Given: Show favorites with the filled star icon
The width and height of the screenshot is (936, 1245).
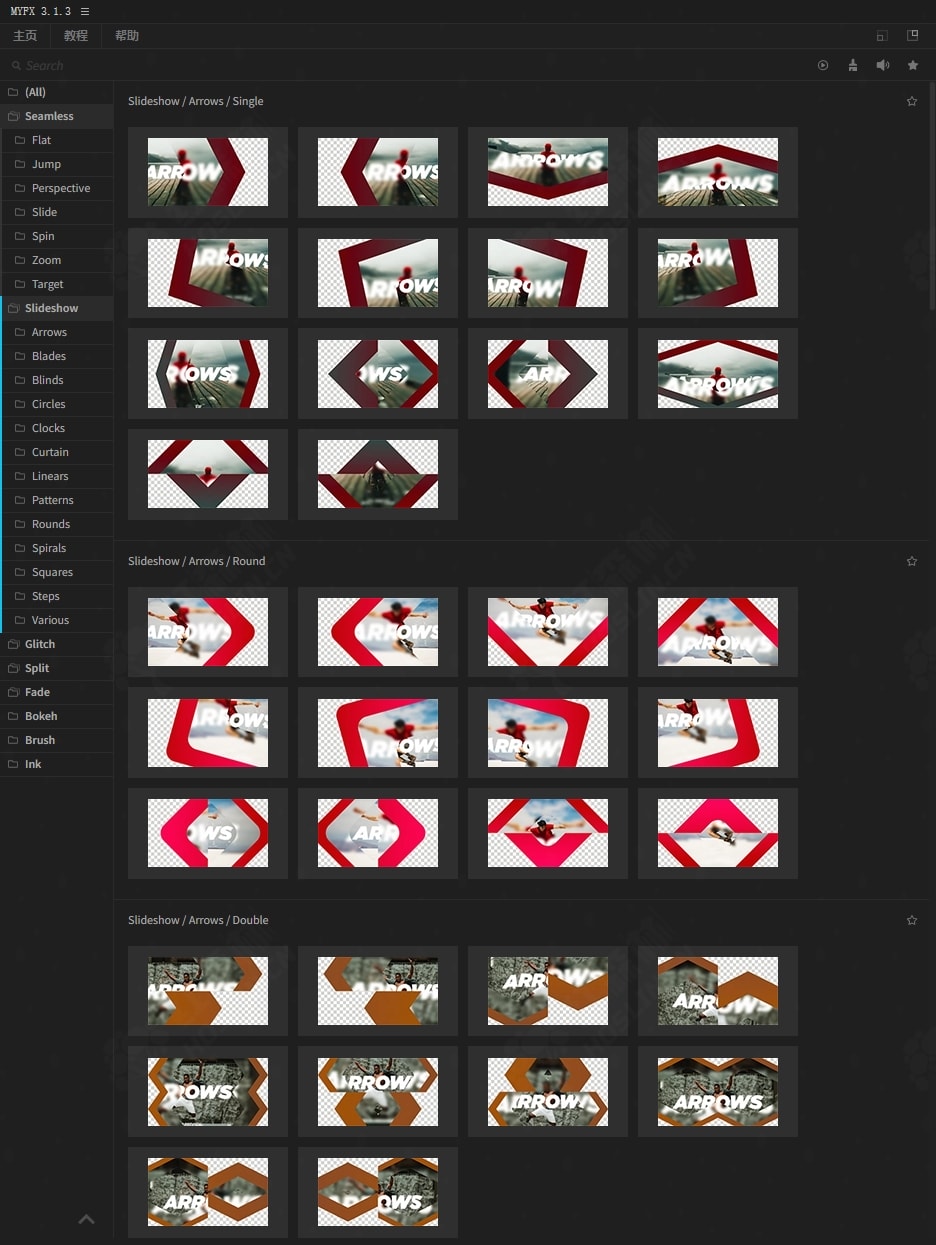Looking at the screenshot, I should point(913,65).
